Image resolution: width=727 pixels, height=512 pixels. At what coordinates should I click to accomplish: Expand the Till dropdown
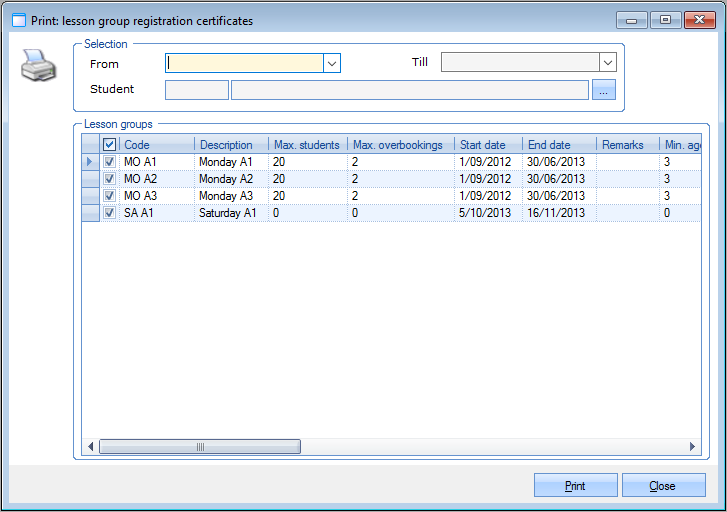tap(607, 63)
